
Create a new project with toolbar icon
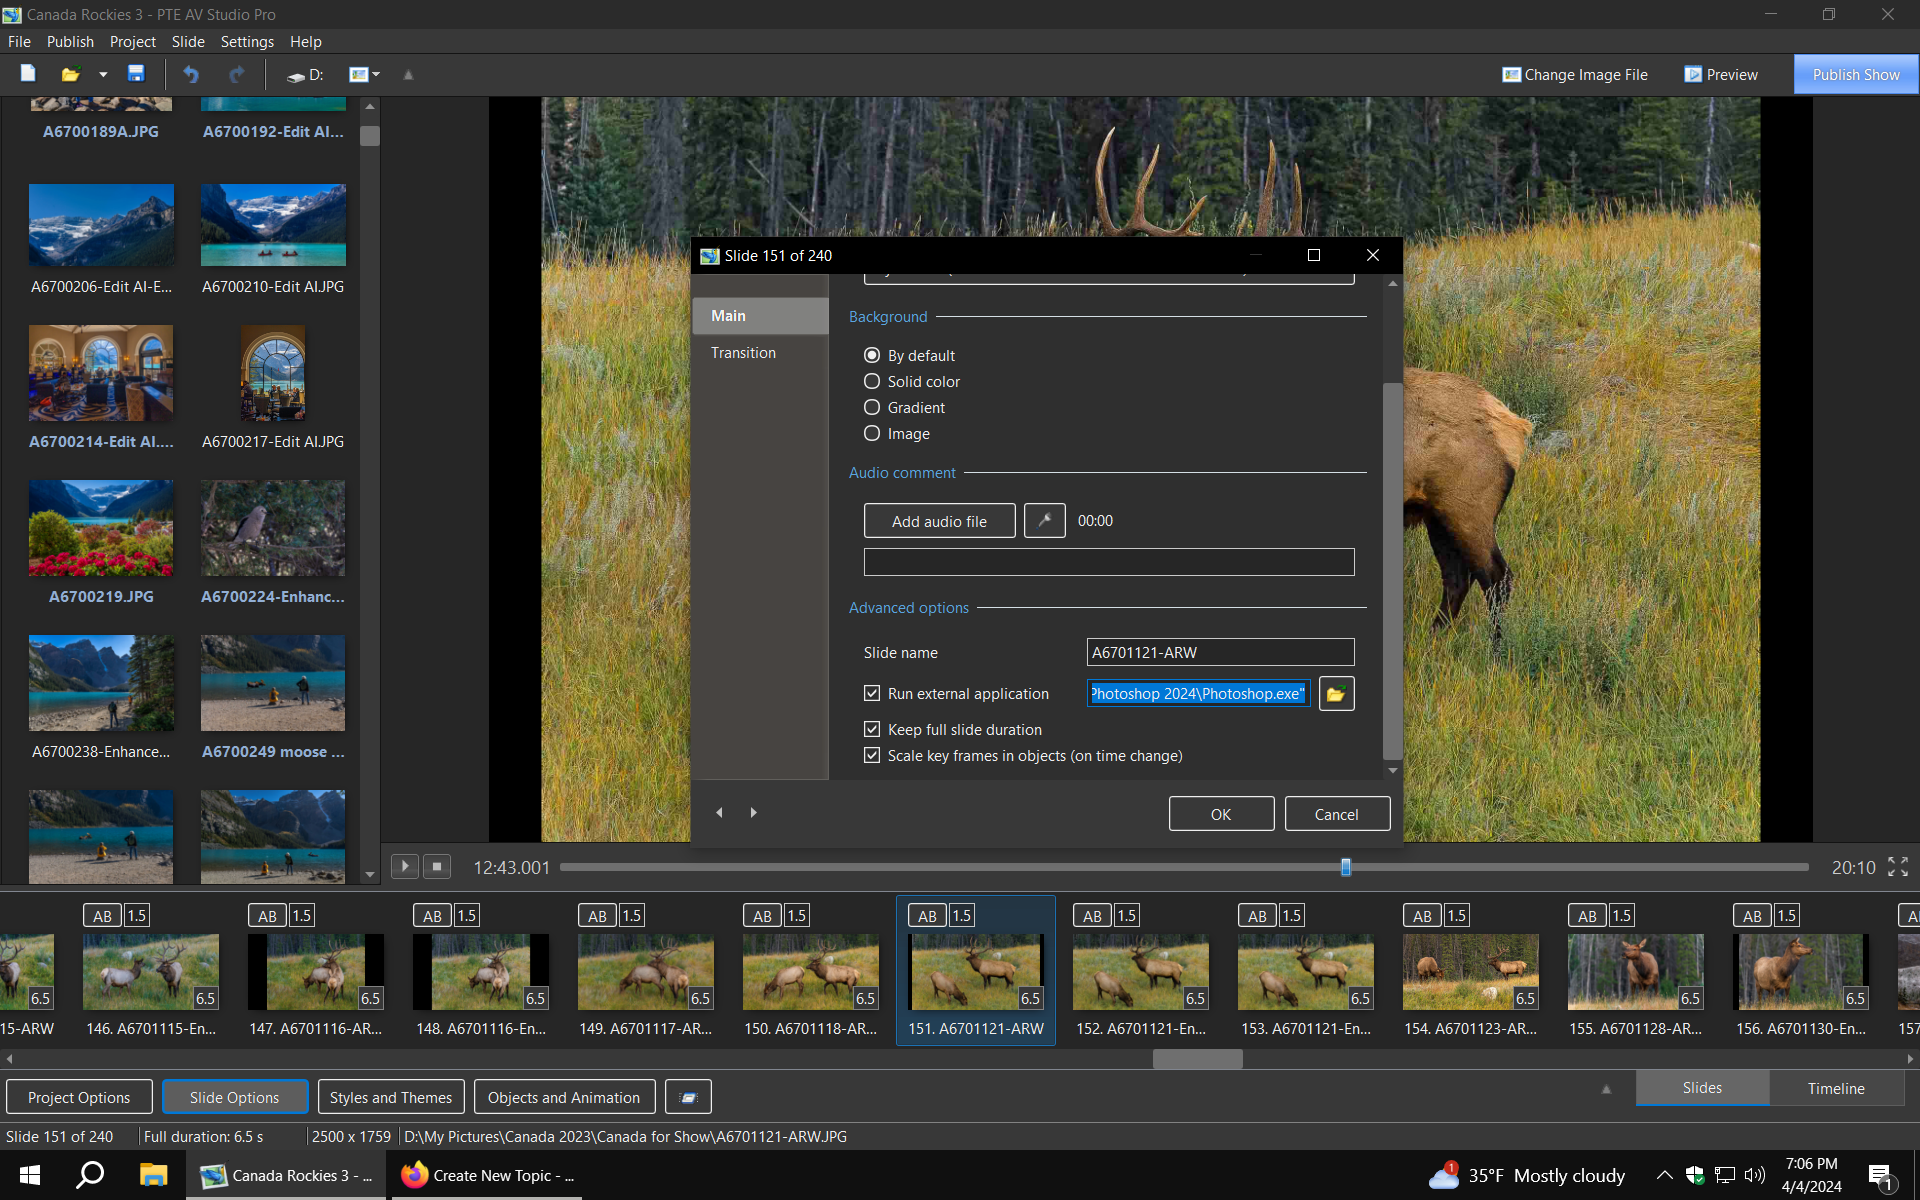[x=28, y=74]
